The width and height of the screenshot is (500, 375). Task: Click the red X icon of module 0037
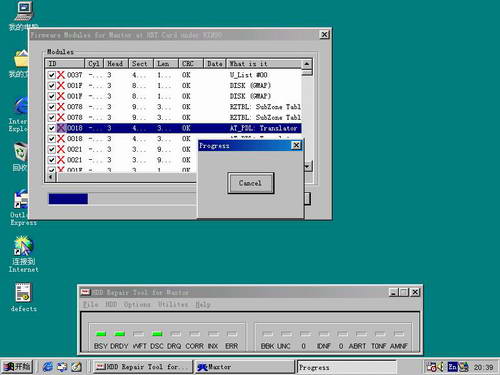click(x=61, y=75)
